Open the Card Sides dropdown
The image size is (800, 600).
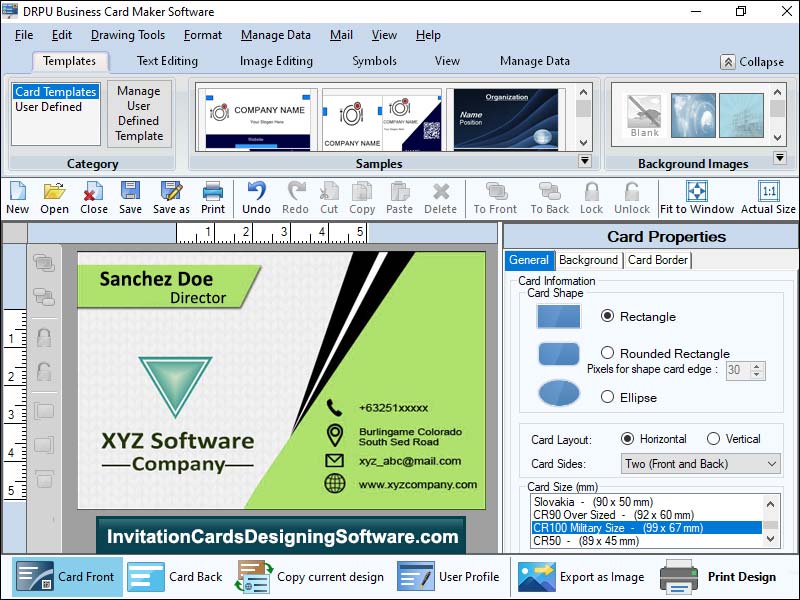pyautogui.click(x=770, y=464)
